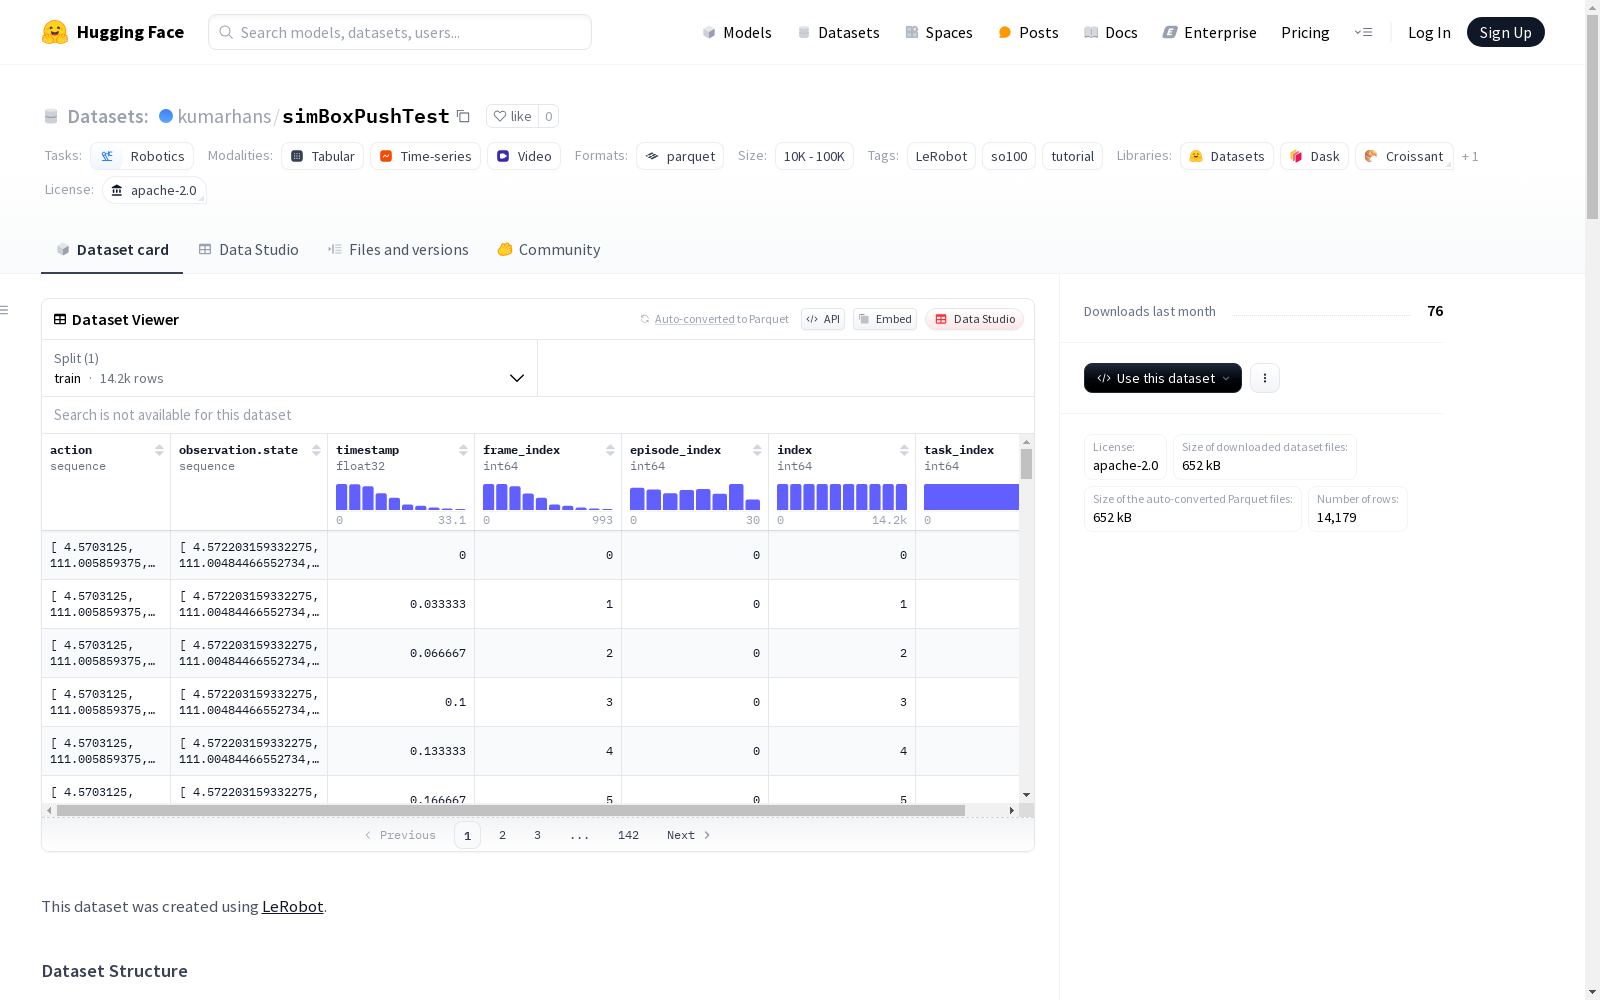This screenshot has height=1000, width=1600.
Task: Open the LeRobot link in description
Action: (x=292, y=906)
